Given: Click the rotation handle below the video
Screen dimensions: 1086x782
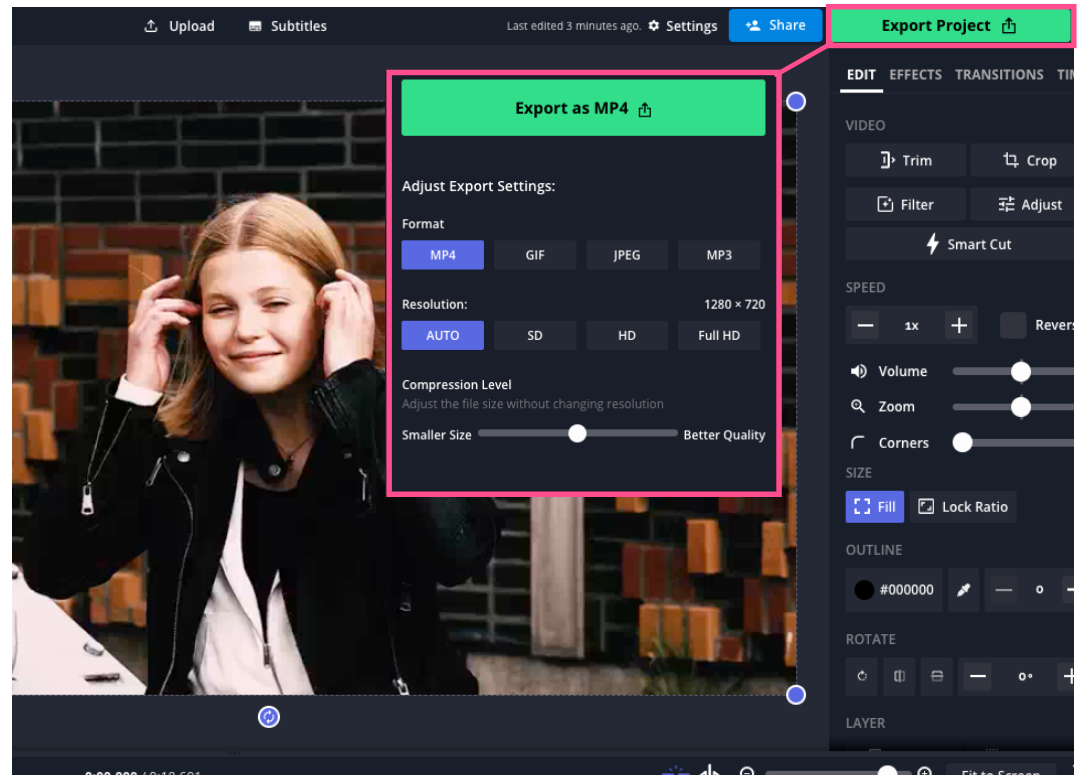Looking at the screenshot, I should pyautogui.click(x=268, y=716).
